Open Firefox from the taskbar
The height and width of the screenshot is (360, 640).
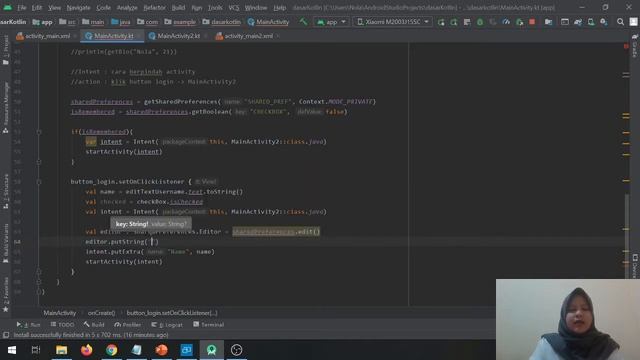pos(87,350)
